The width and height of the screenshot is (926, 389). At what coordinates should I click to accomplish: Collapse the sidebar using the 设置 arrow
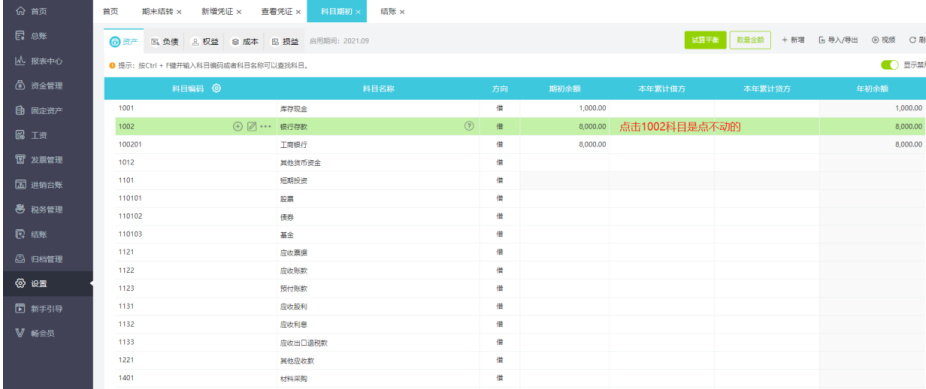pos(91,284)
